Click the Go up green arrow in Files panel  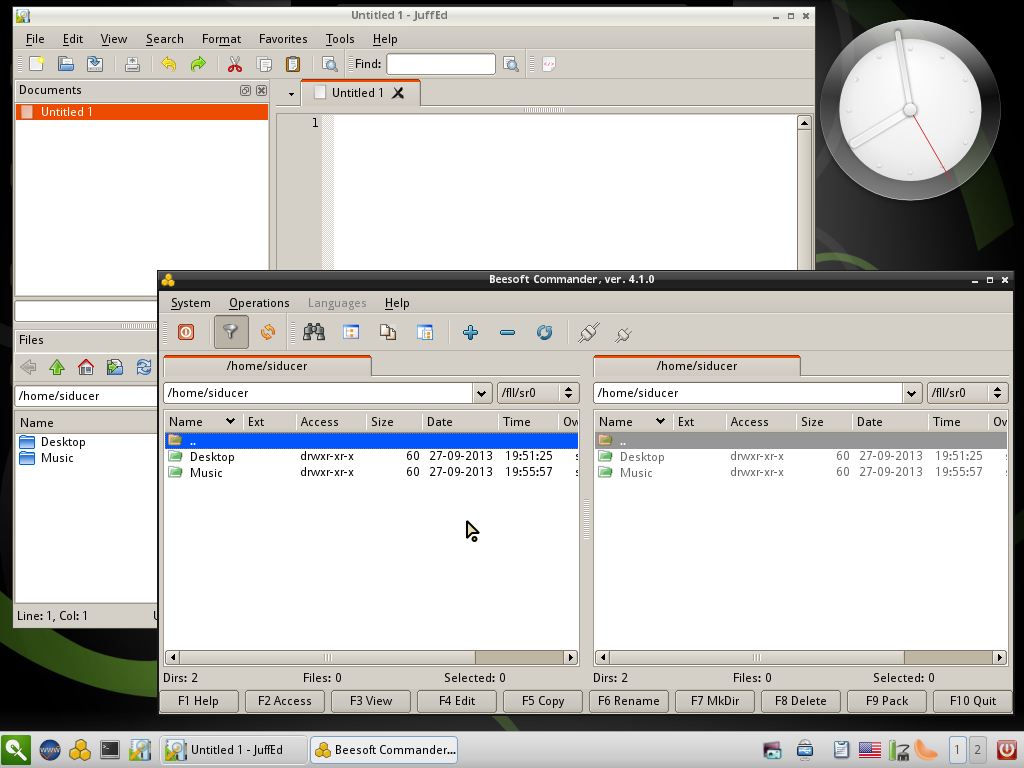pos(57,367)
